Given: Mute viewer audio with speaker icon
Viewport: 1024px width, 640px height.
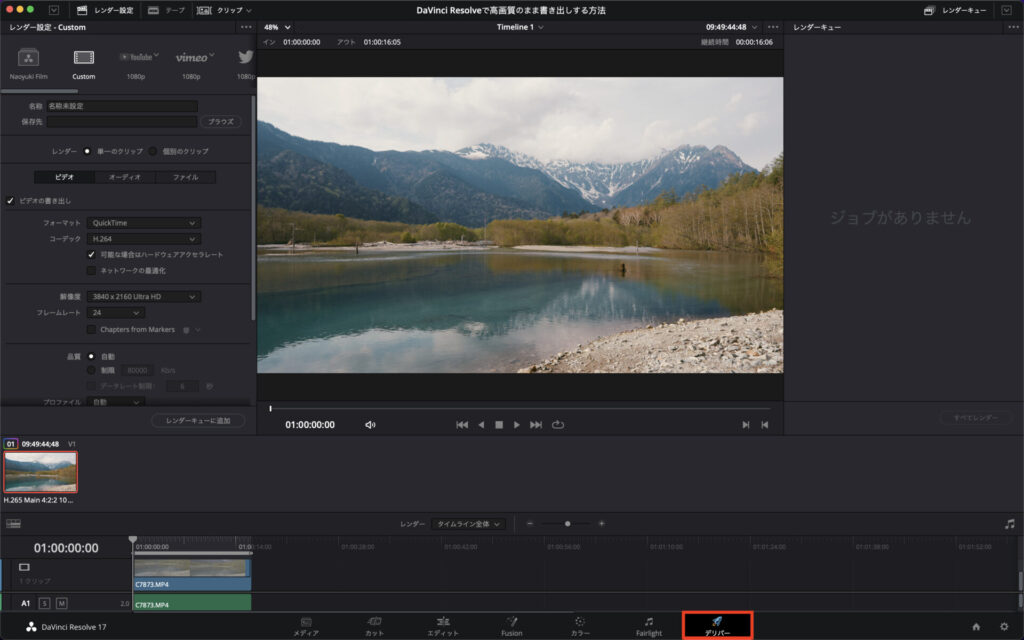Looking at the screenshot, I should (x=370, y=424).
